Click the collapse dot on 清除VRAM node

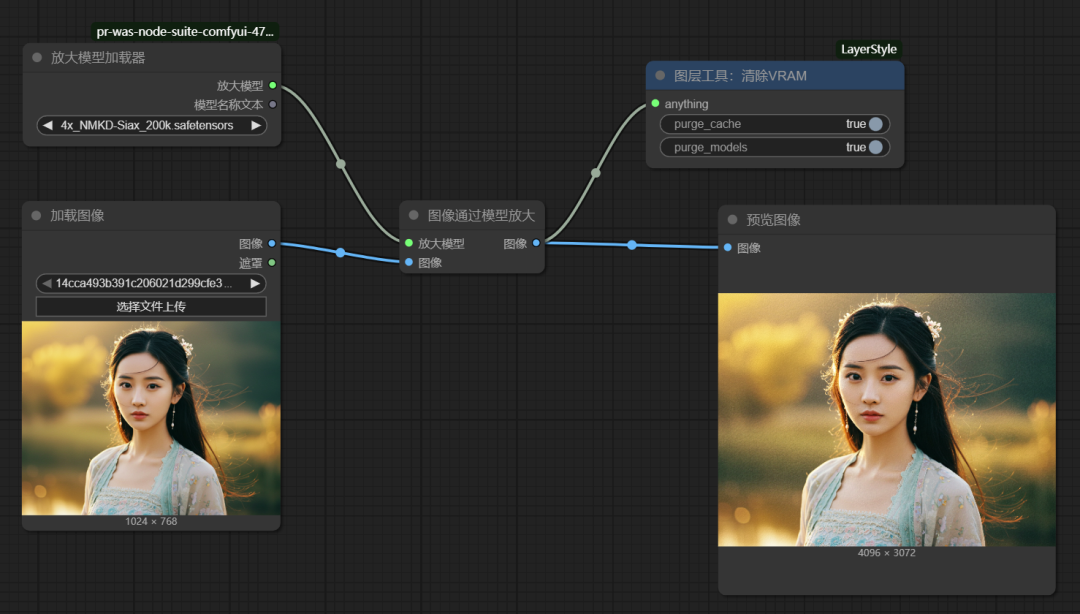tap(659, 75)
